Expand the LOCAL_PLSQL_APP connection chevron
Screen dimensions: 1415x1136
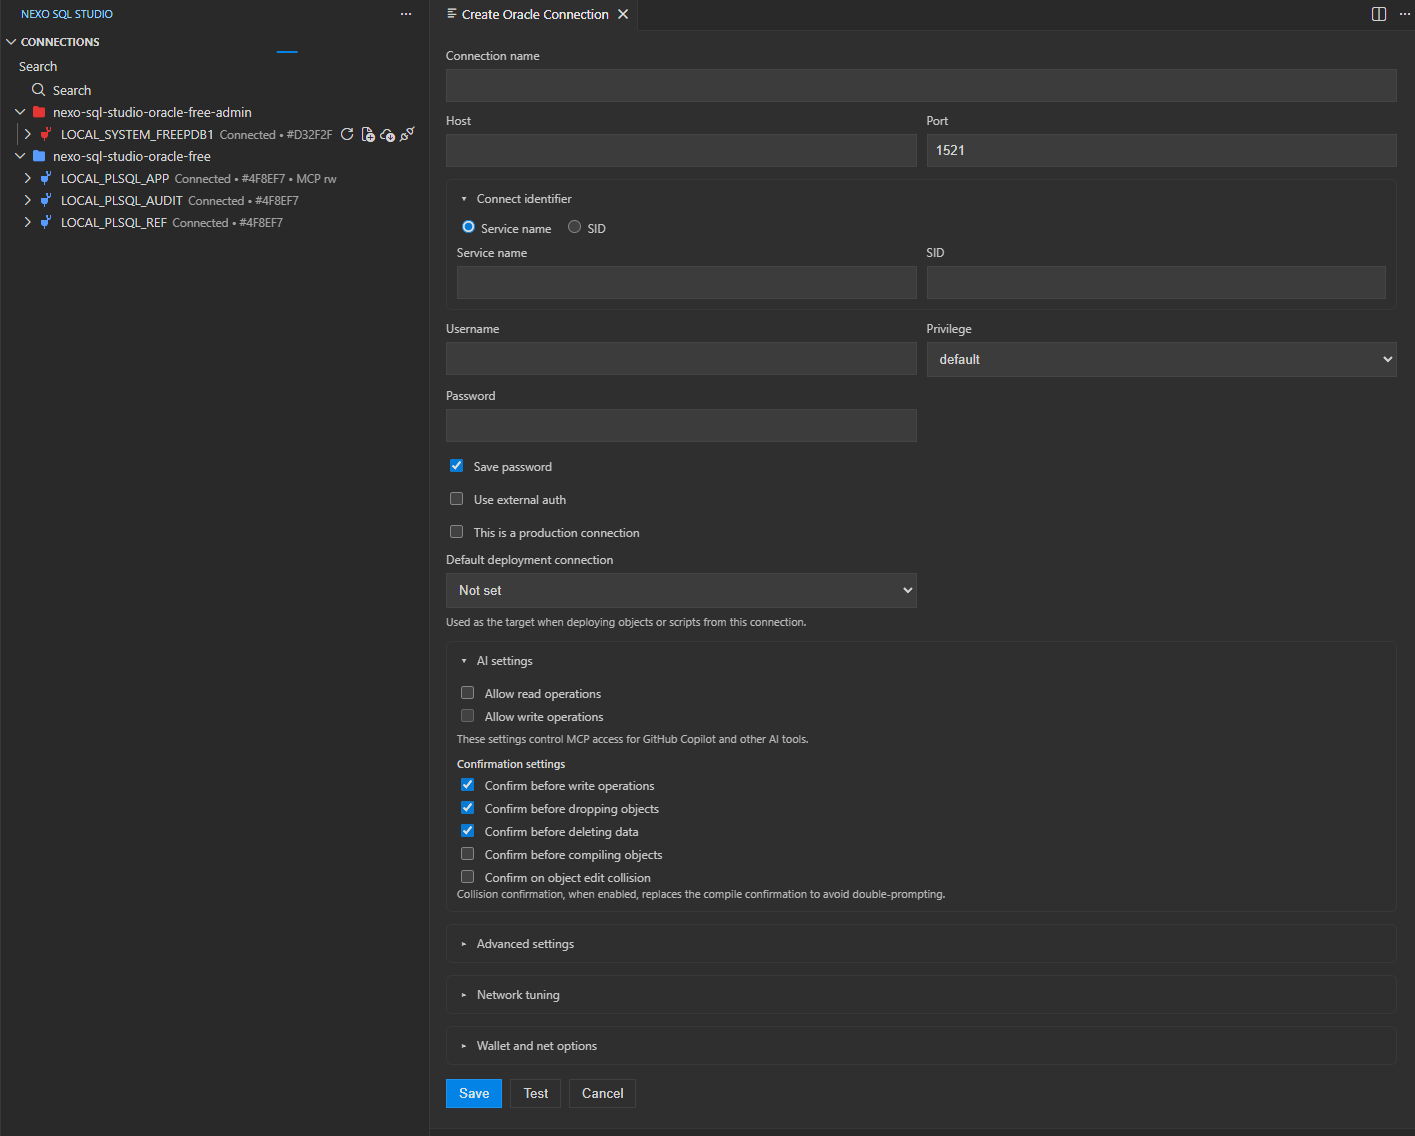pyautogui.click(x=28, y=178)
